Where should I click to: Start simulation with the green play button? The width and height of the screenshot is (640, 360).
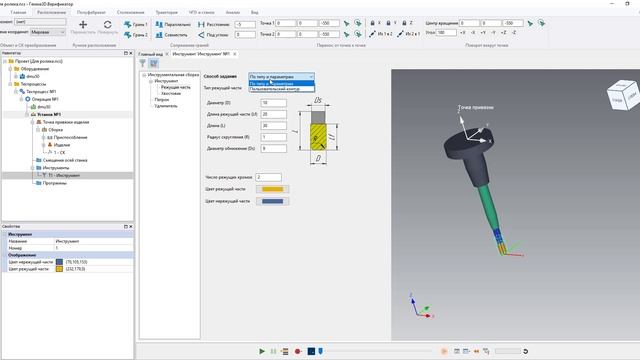pyautogui.click(x=262, y=351)
